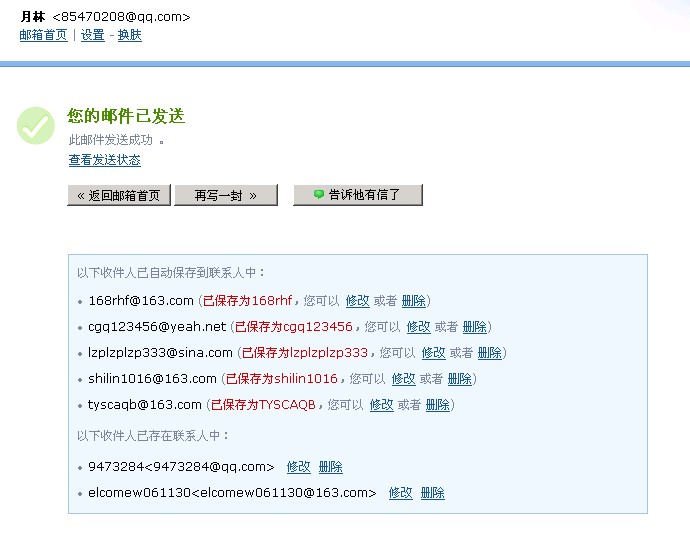This screenshot has width=690, height=551.
Task: Click chat bubble icon on 告诉他有信了 button
Action: click(319, 195)
